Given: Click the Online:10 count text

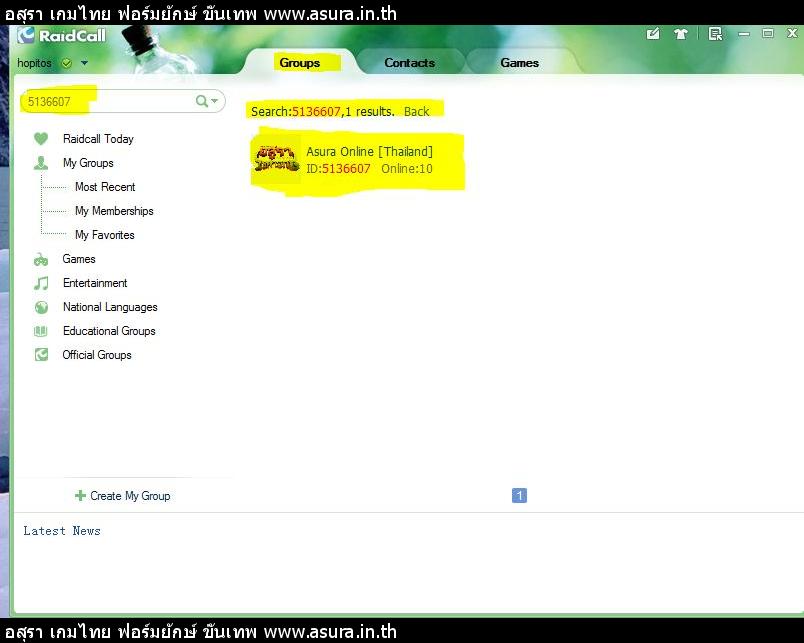Looking at the screenshot, I should click(407, 168).
